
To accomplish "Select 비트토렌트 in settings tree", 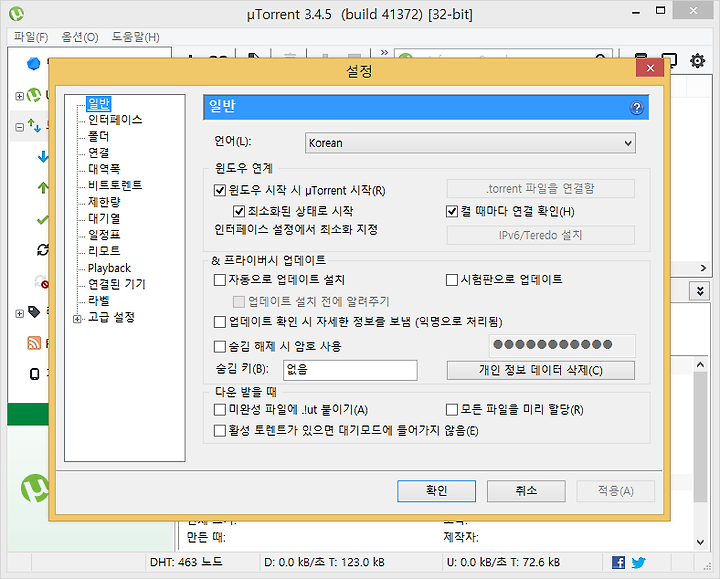I will tap(115, 186).
